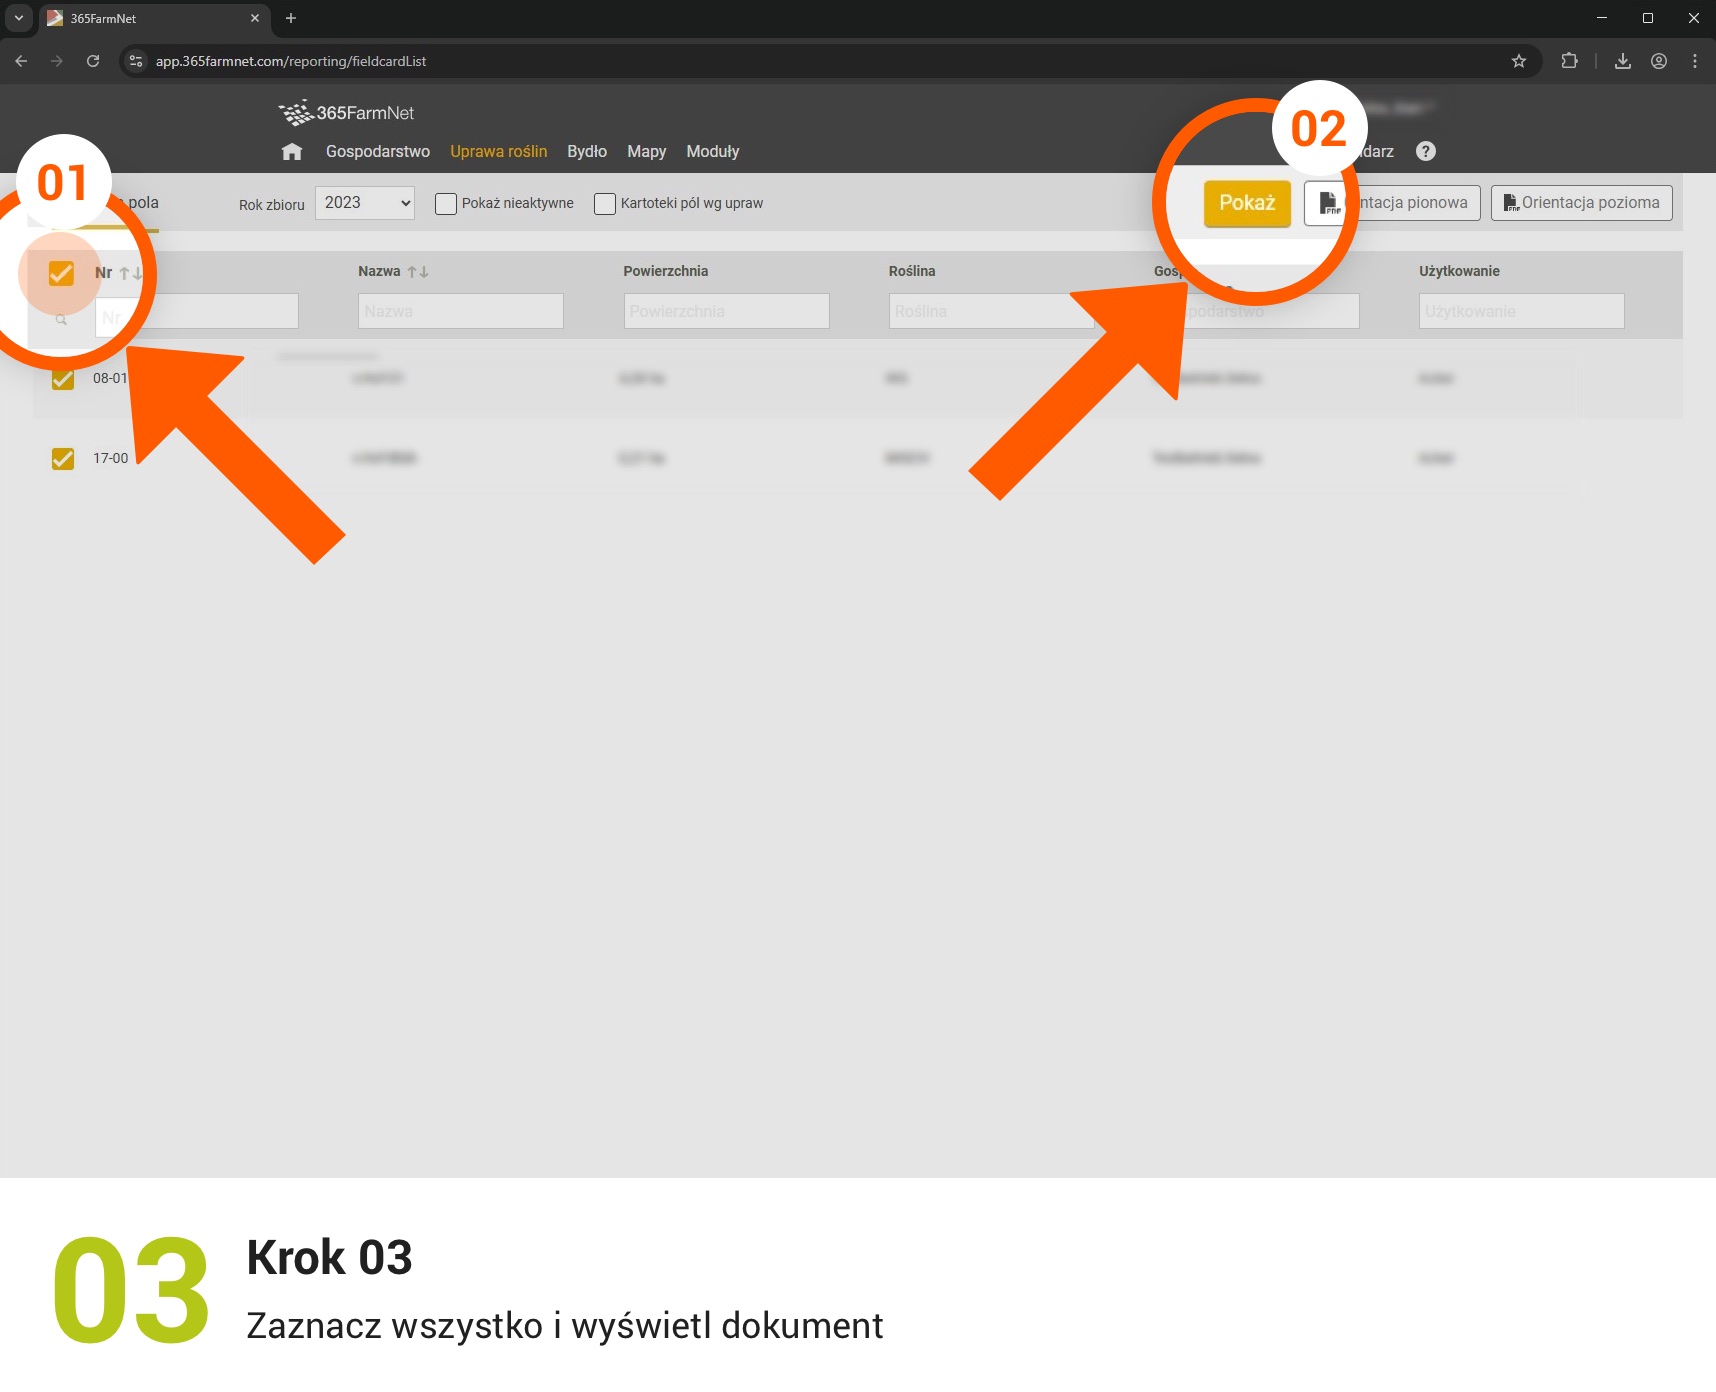Screen dimensions: 1716x1392
Task: Toggle the select-all checkbox in header
Action: [x=61, y=273]
